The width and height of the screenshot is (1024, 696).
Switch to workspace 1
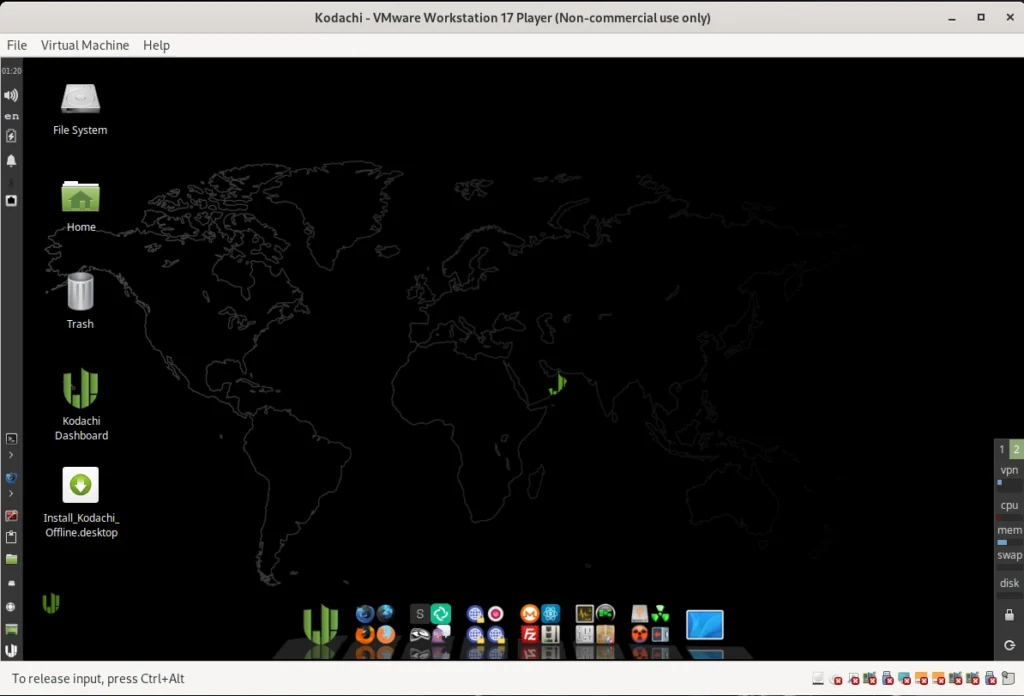click(x=1002, y=449)
